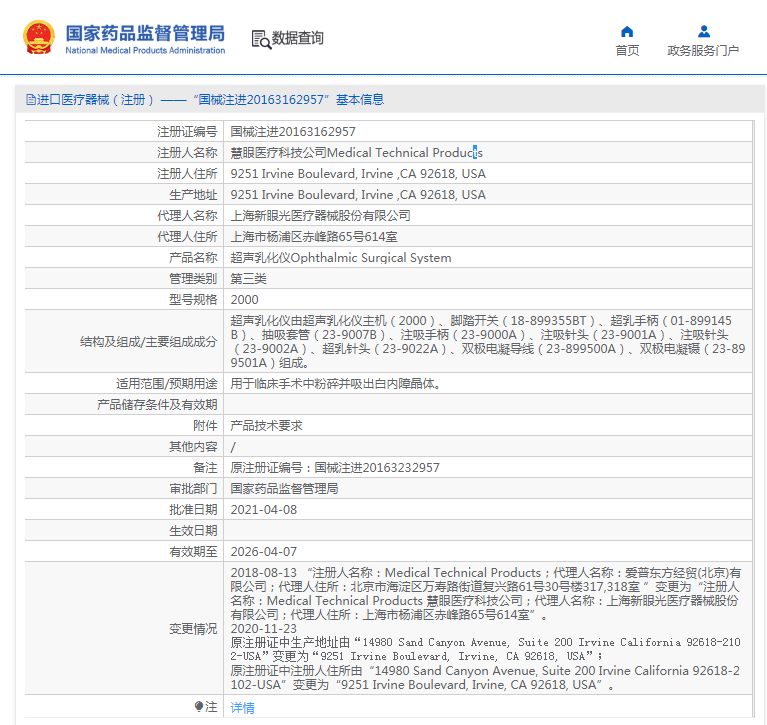Viewport: 767px width, 725px height.
Task: Click the 批准日期 row label
Action: (193, 510)
